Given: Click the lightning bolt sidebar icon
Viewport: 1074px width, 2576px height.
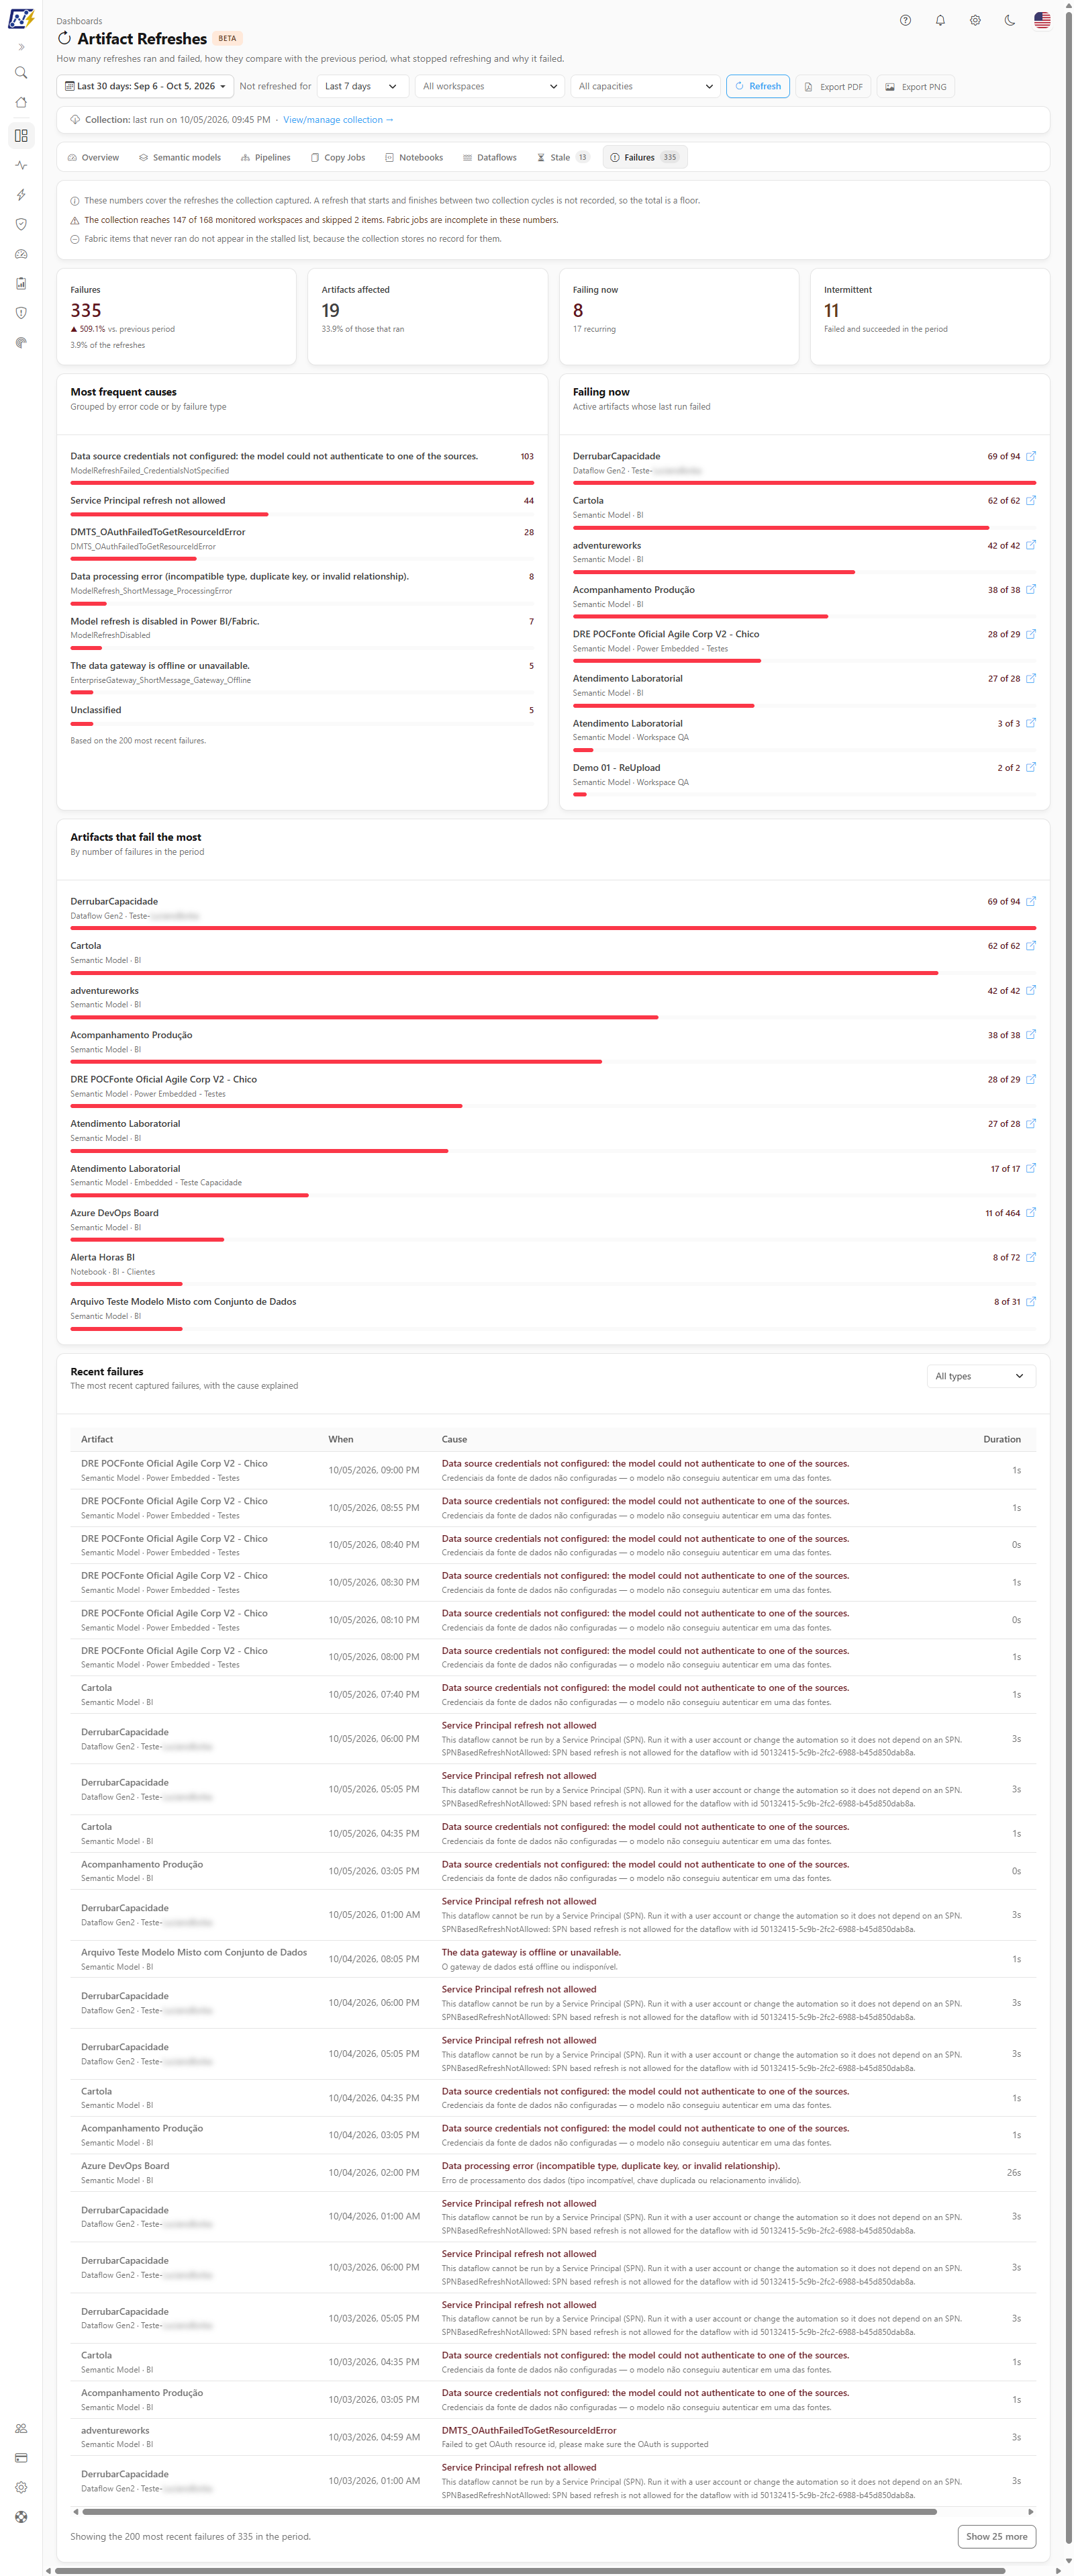Looking at the screenshot, I should point(21,195).
